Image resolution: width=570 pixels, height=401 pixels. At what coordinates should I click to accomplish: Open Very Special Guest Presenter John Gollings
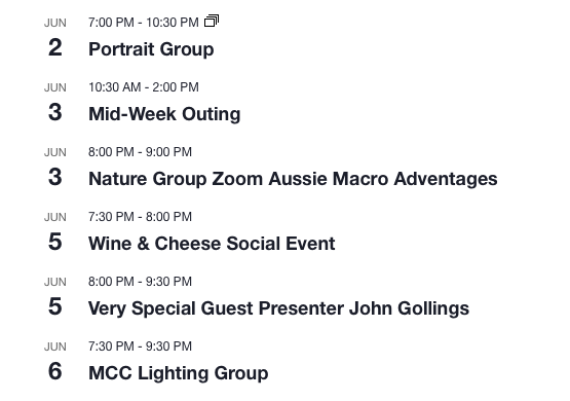(279, 308)
